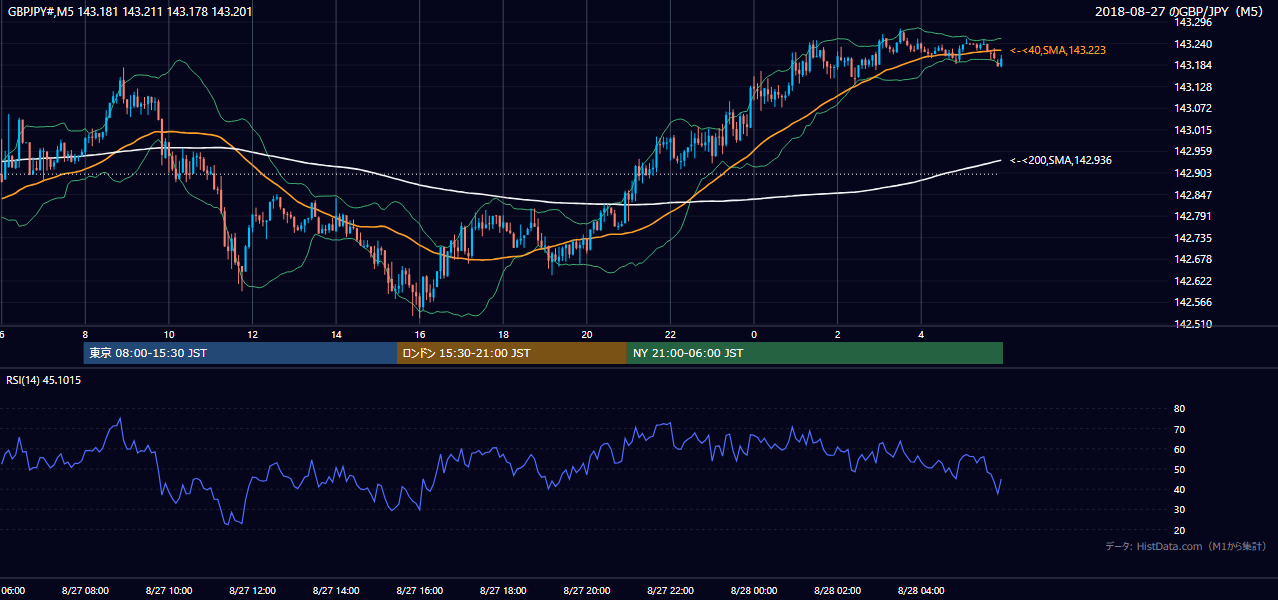Image resolution: width=1278 pixels, height=600 pixels.
Task: Select the ロンドン 15:30-21:00 JST session bar
Action: [x=512, y=353]
